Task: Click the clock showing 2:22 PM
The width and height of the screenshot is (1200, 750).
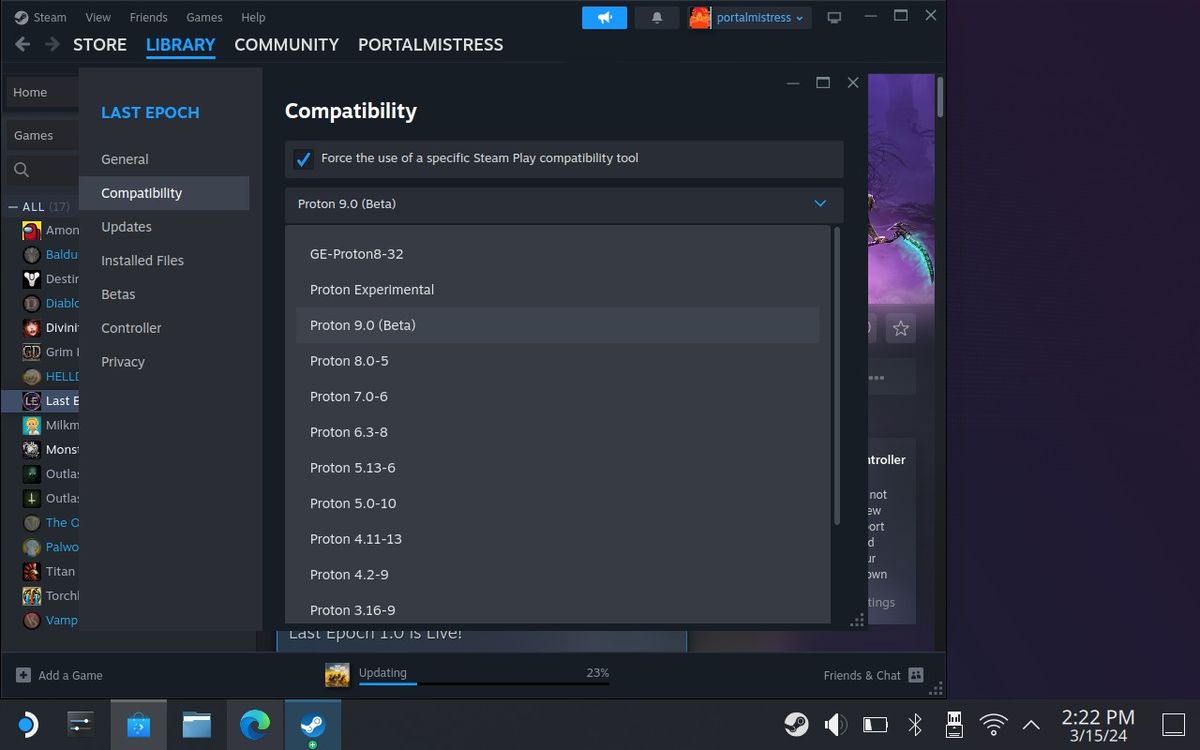Action: tap(1098, 717)
